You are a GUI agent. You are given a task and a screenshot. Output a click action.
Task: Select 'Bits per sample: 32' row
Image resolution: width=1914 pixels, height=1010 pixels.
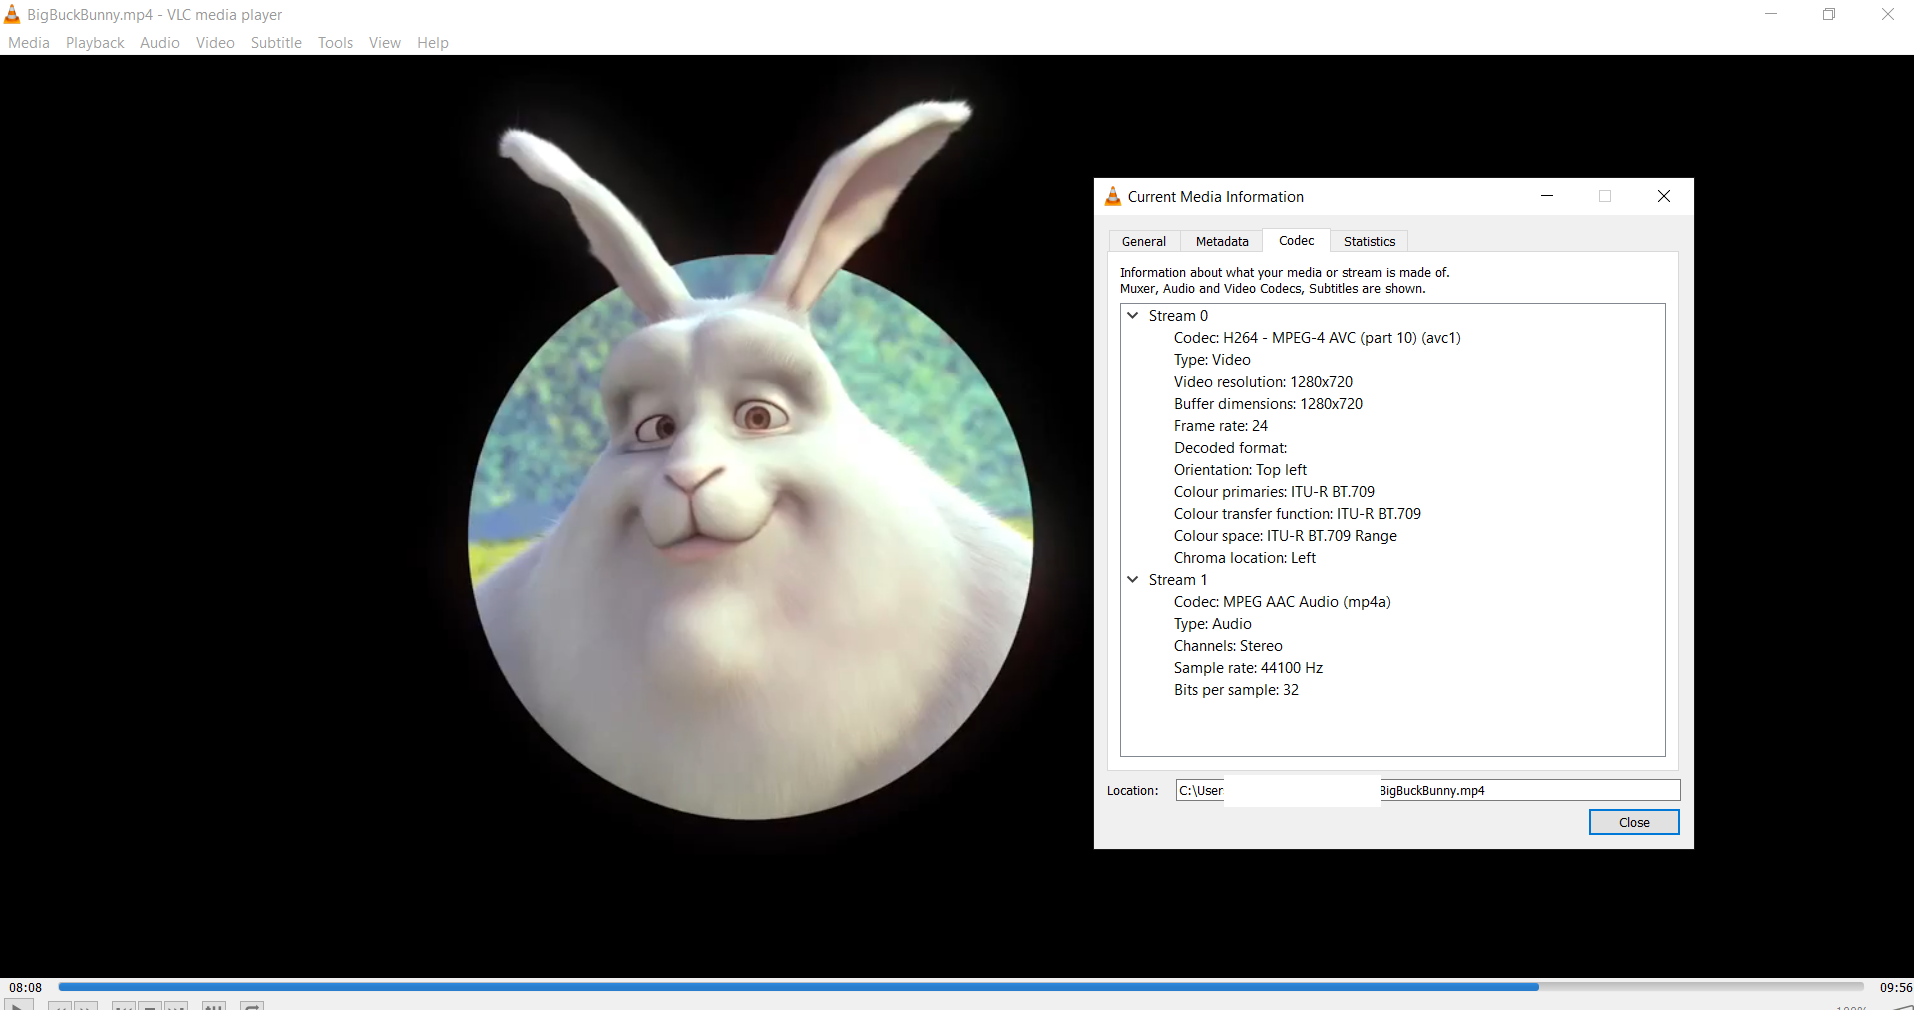[1236, 690]
